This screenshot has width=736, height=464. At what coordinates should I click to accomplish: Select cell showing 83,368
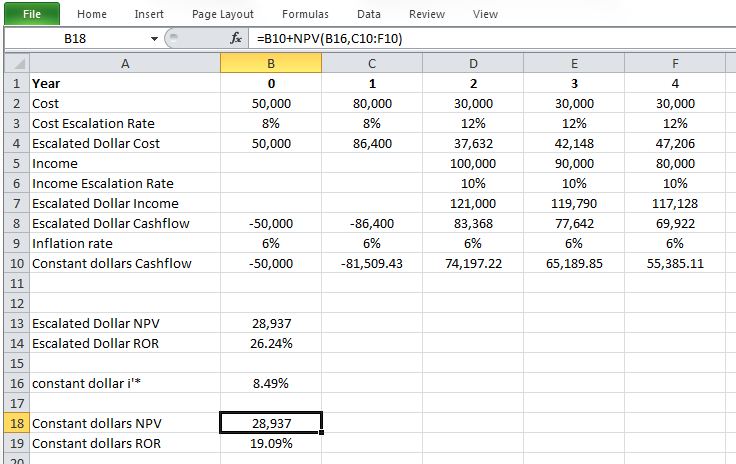click(x=473, y=223)
